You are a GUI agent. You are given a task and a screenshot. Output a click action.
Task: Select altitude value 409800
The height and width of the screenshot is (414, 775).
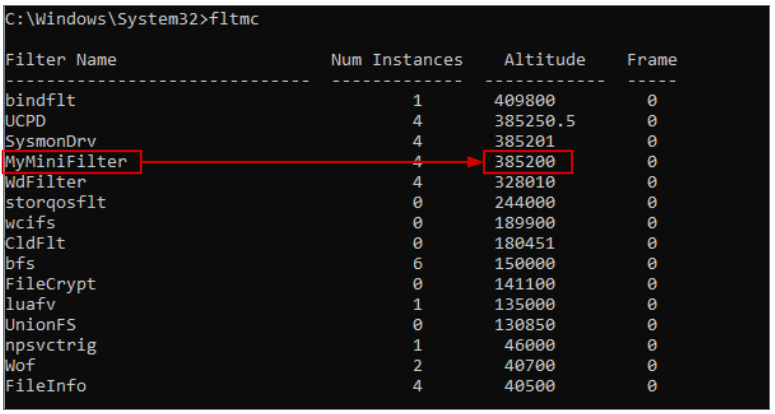525,101
